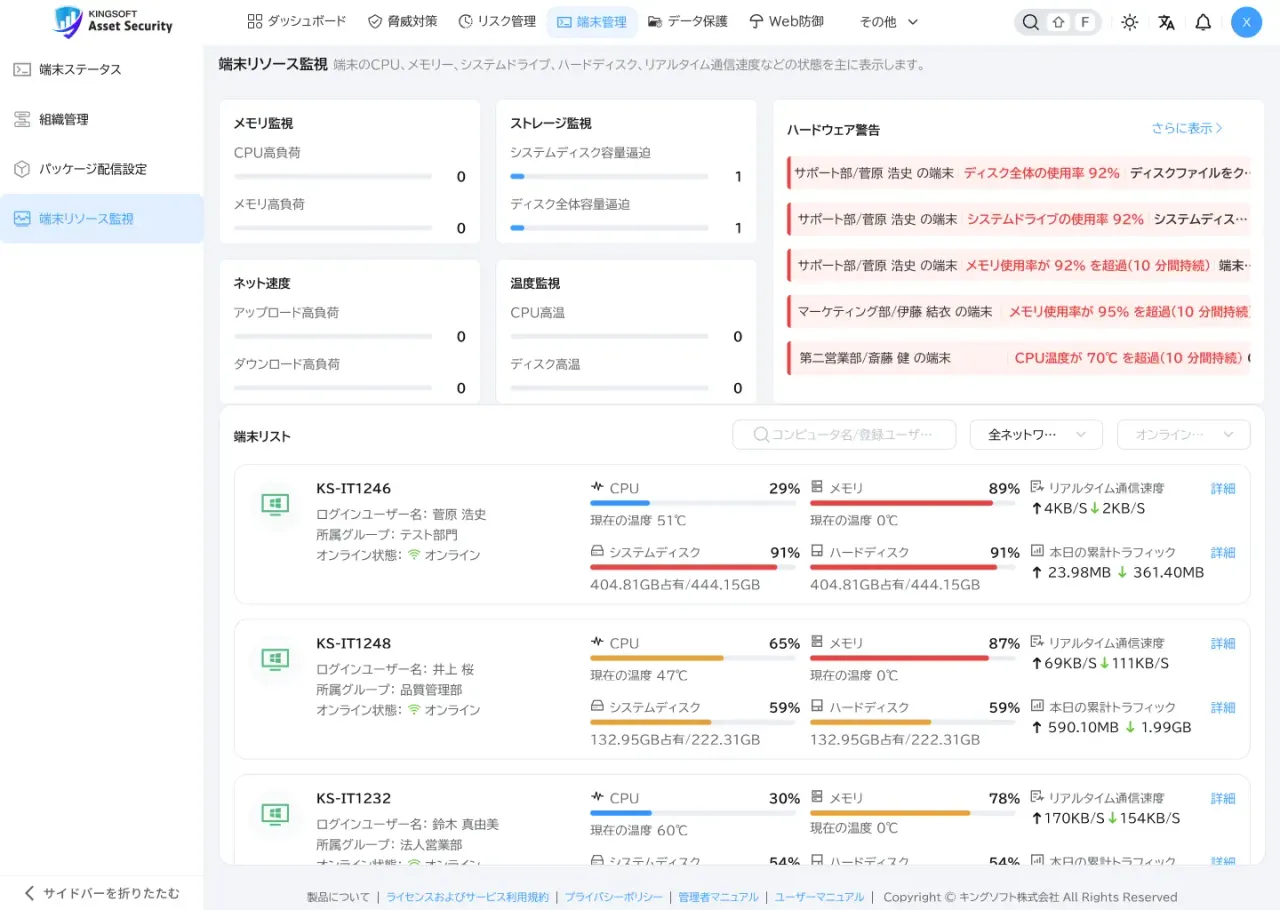Open the search icon in top bar
The width and height of the screenshot is (1280, 910).
(x=1030, y=22)
